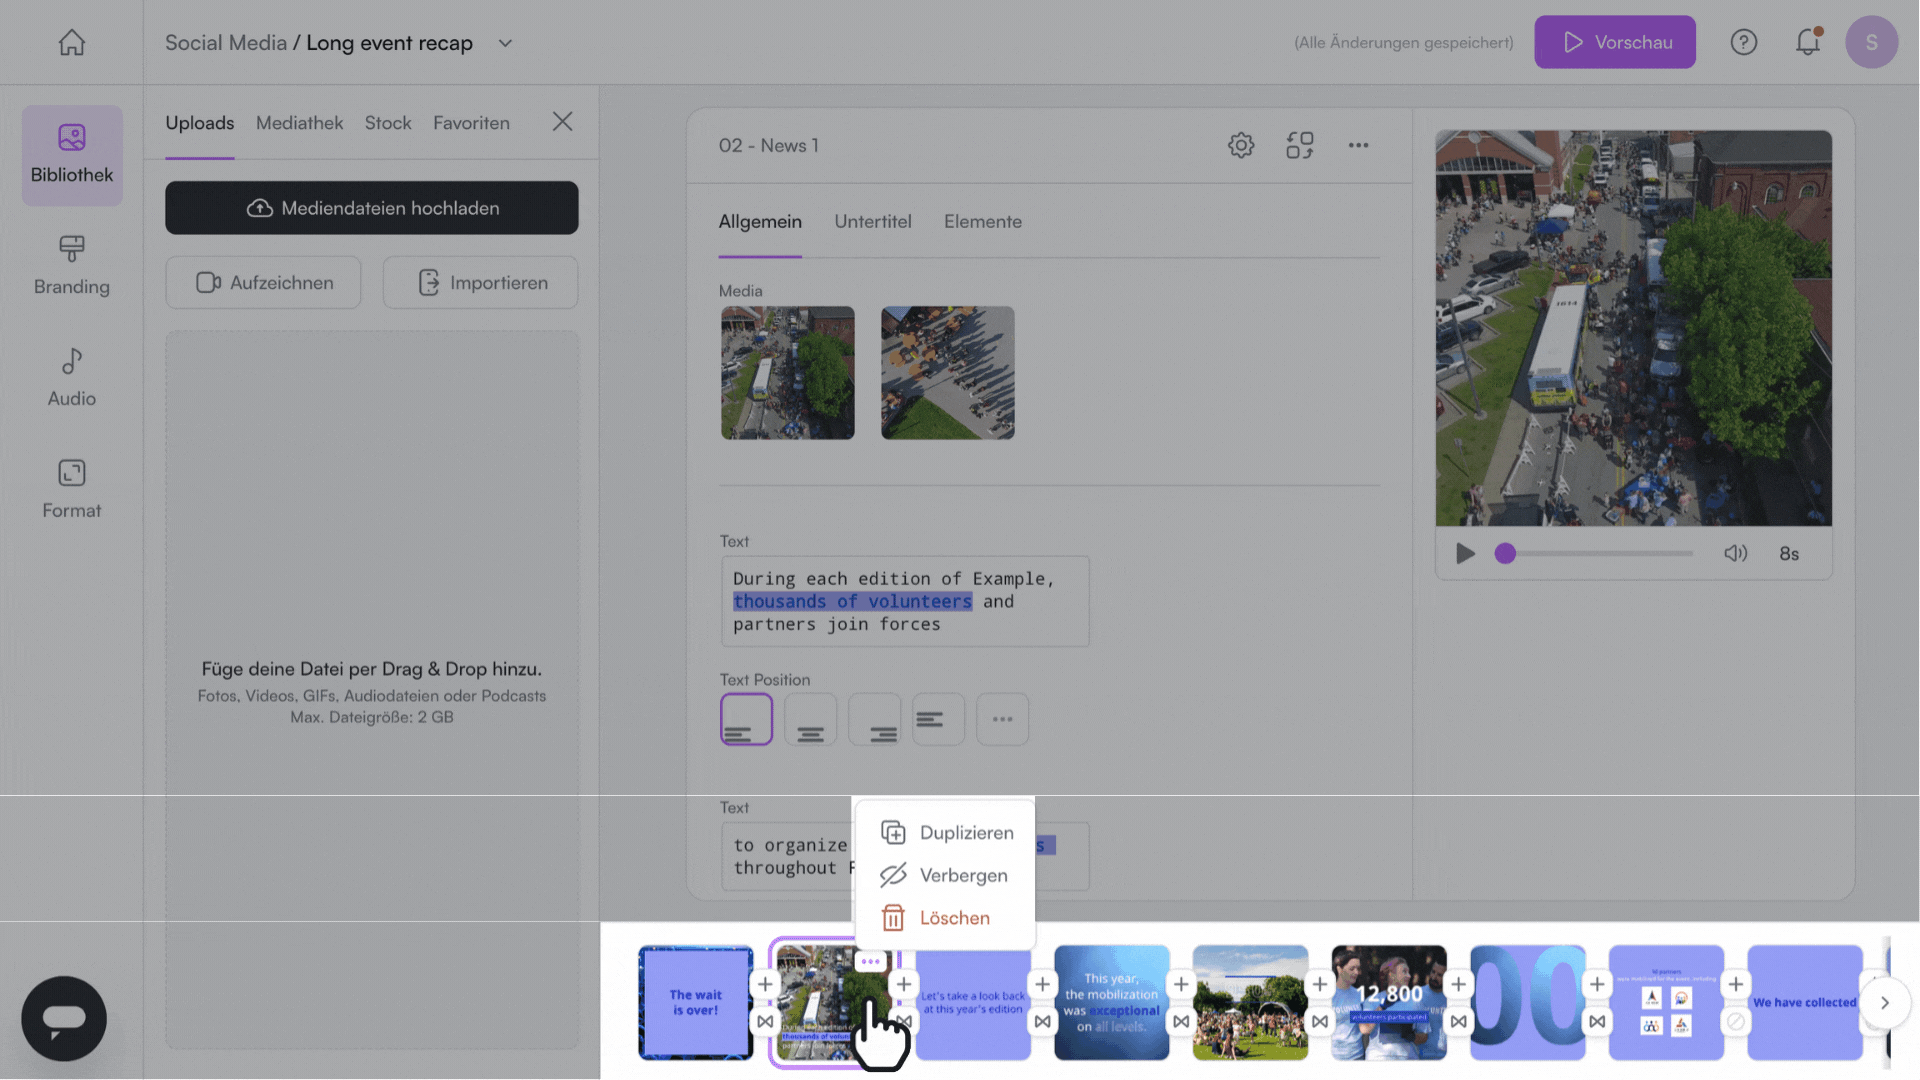
Task: Open notifications bell
Action: [1807, 42]
